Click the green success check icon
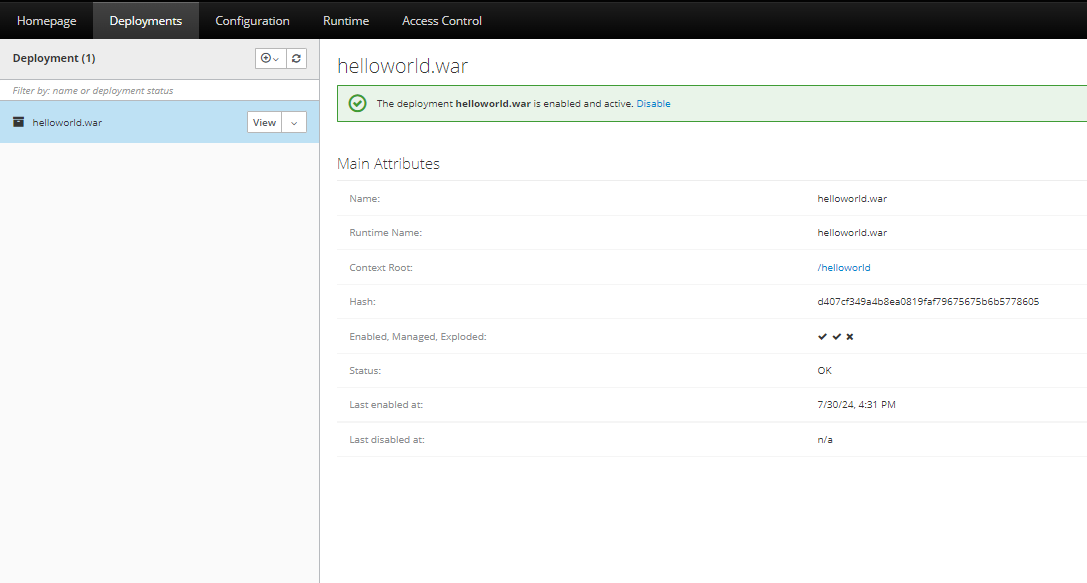Image resolution: width=1087 pixels, height=583 pixels. click(357, 103)
